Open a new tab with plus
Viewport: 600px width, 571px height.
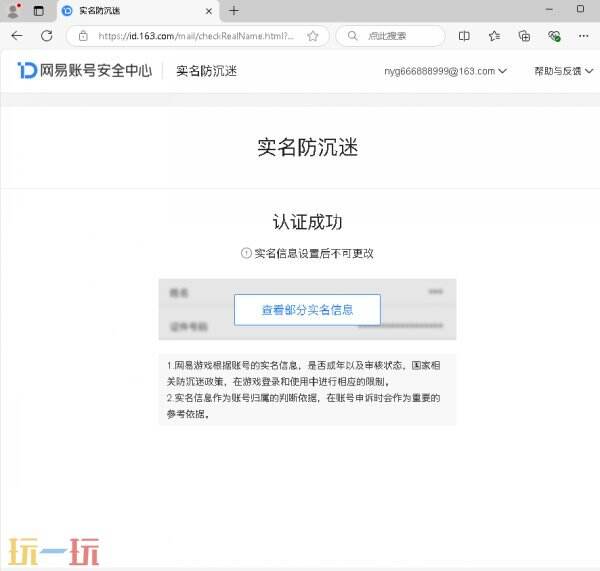(x=234, y=11)
